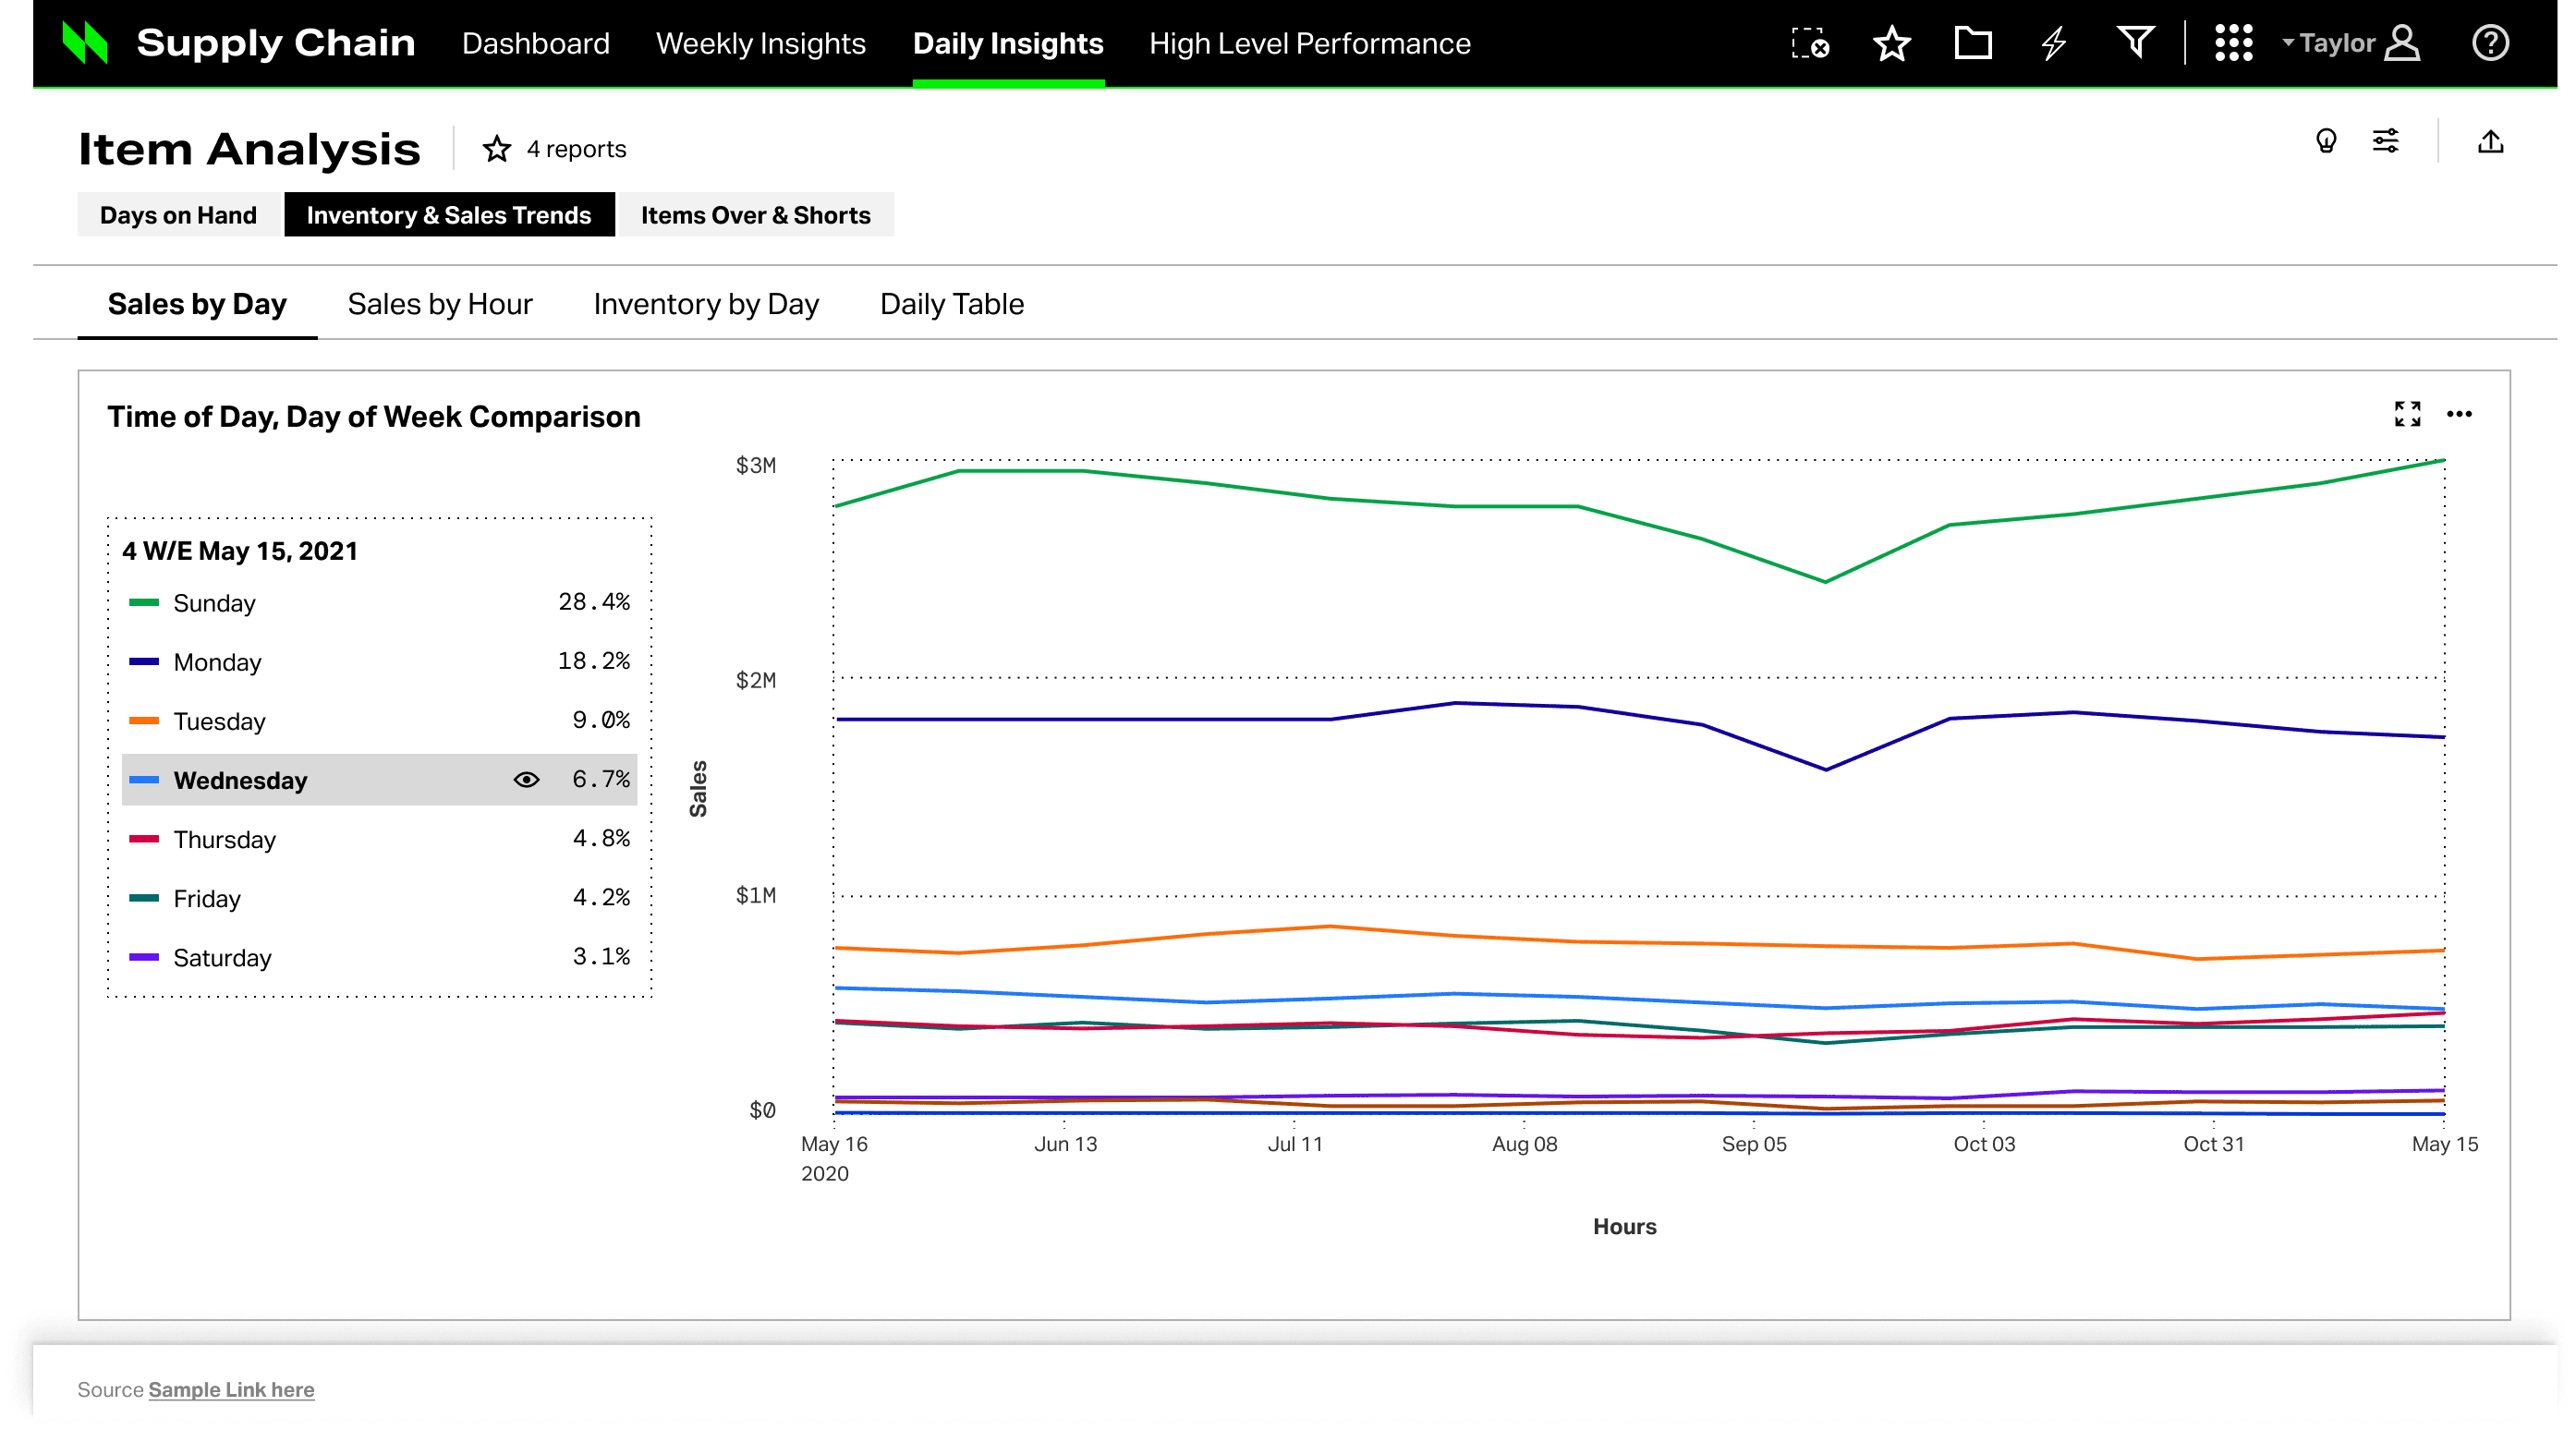Open the folder icon in top bar

[1972, 43]
